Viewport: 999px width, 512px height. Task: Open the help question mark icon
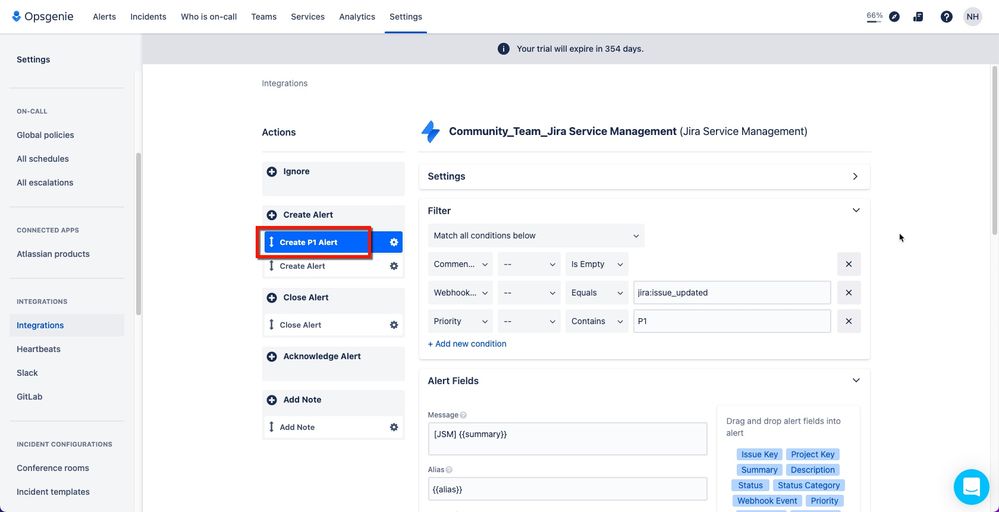coord(946,17)
